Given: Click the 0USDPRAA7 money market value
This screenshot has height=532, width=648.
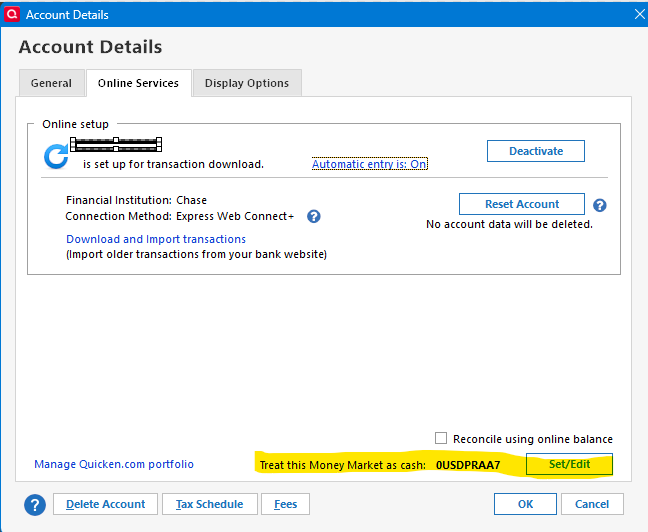Looking at the screenshot, I should [x=468, y=465].
